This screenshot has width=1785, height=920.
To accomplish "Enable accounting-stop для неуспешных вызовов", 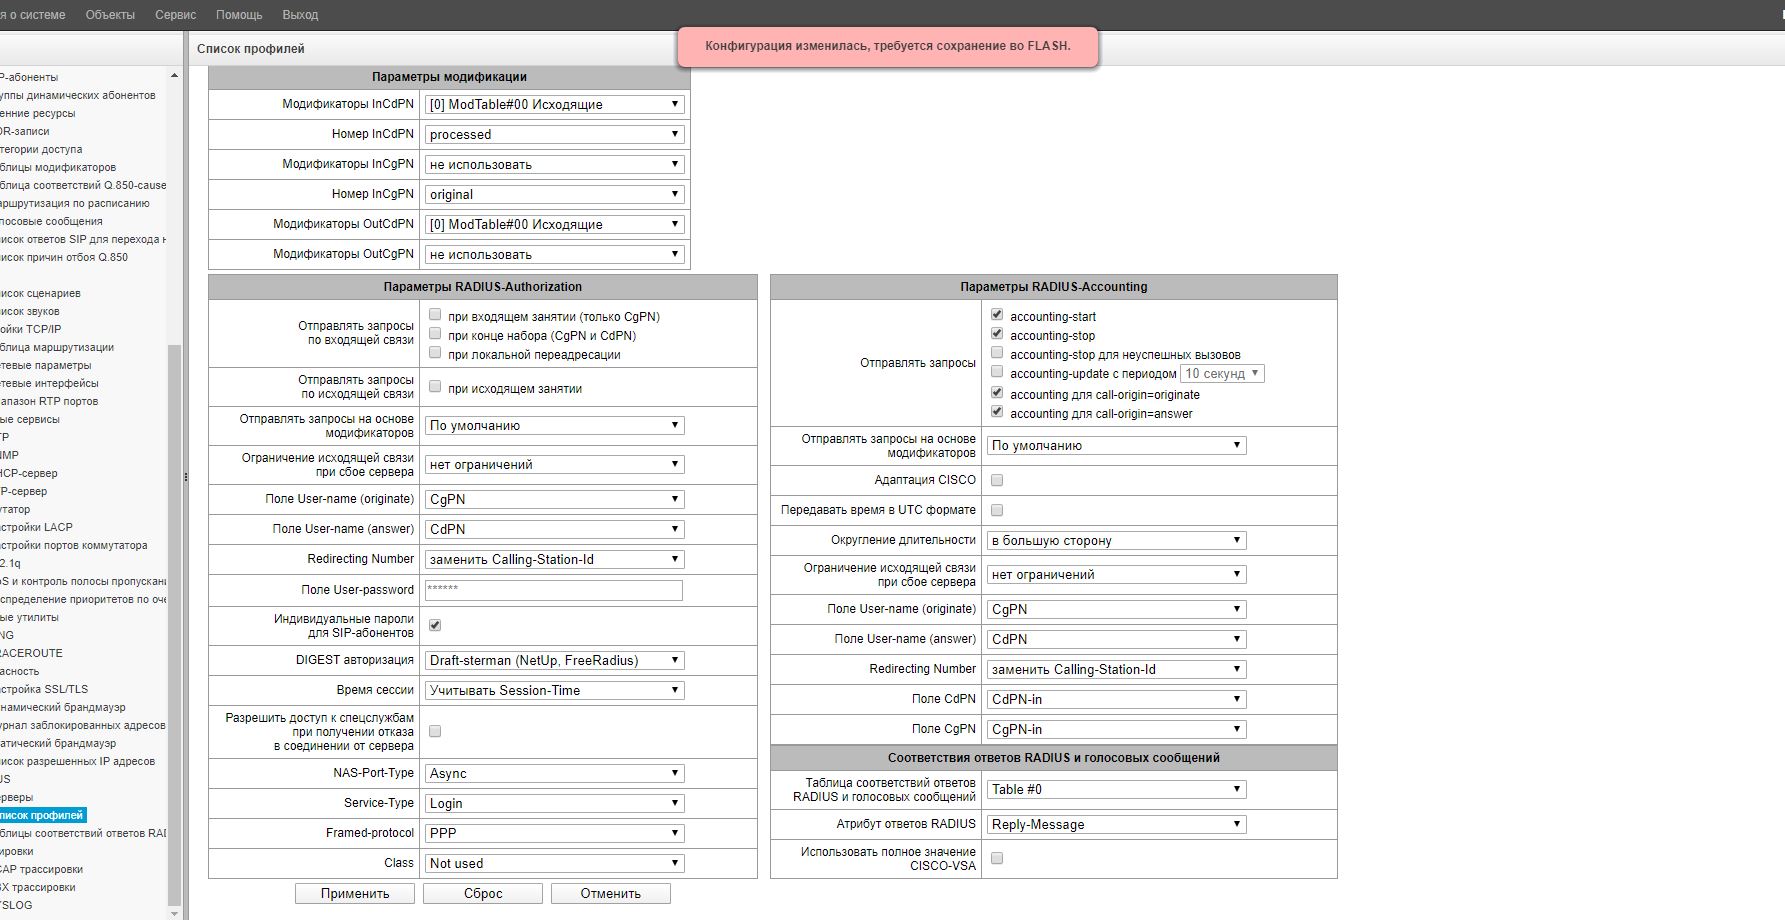I will (x=997, y=352).
